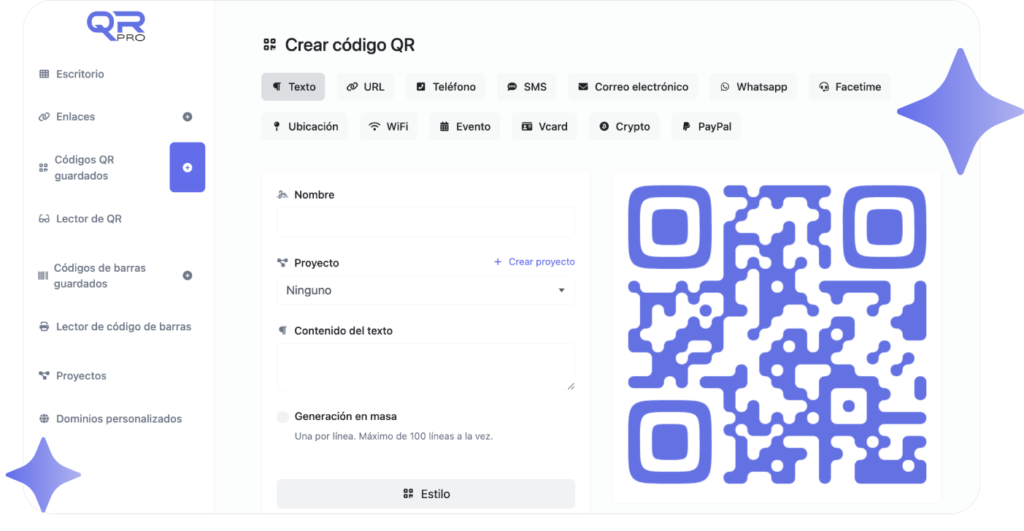Click the Crear proyecto link
Image resolution: width=1024 pixels, height=531 pixels.
[534, 262]
